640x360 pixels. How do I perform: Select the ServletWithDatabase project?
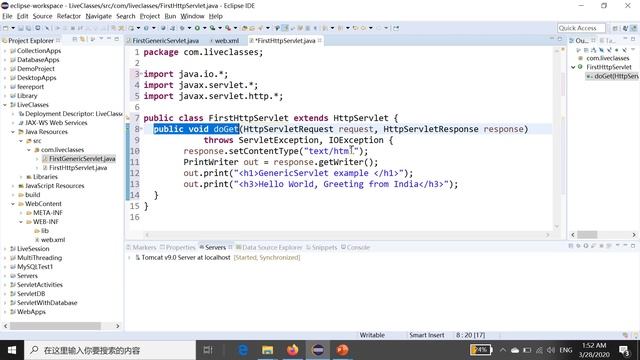click(x=47, y=302)
